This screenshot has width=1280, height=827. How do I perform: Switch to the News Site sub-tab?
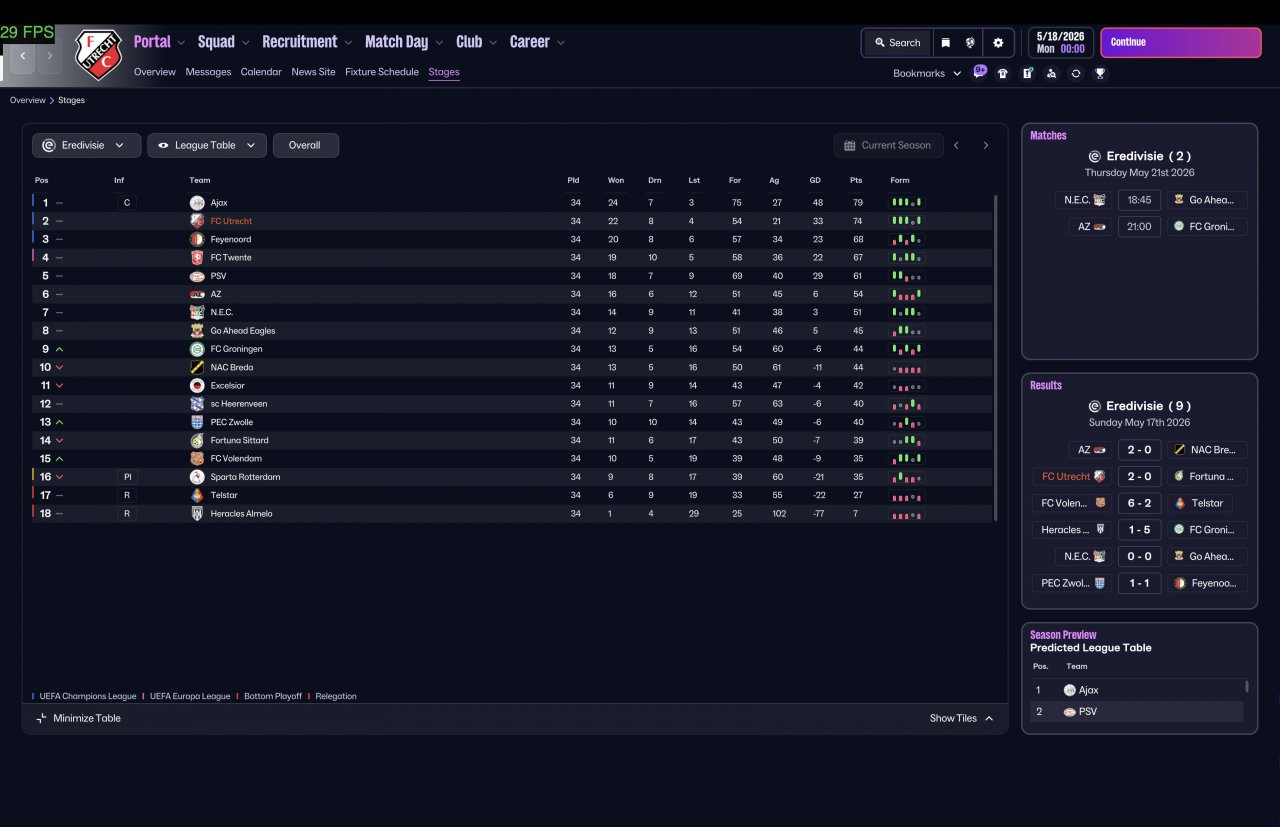313,72
